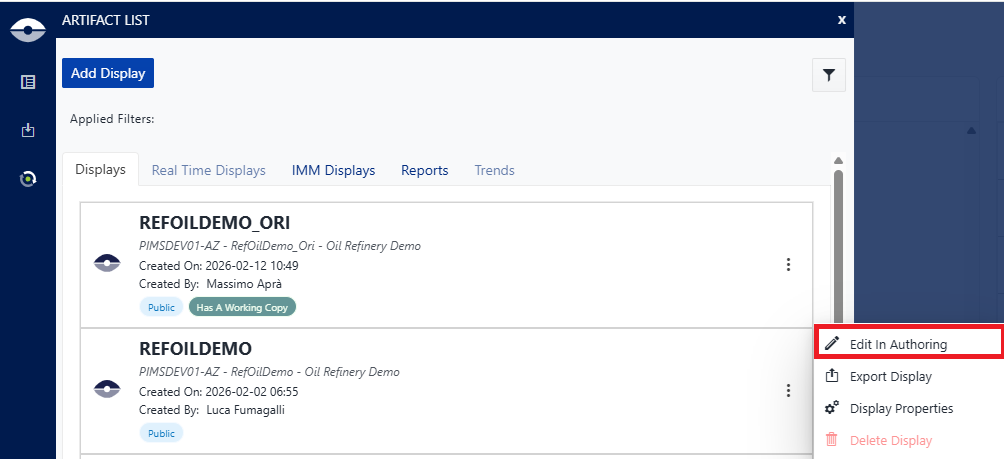Click the Add Display button
The image size is (1004, 459).
point(108,73)
